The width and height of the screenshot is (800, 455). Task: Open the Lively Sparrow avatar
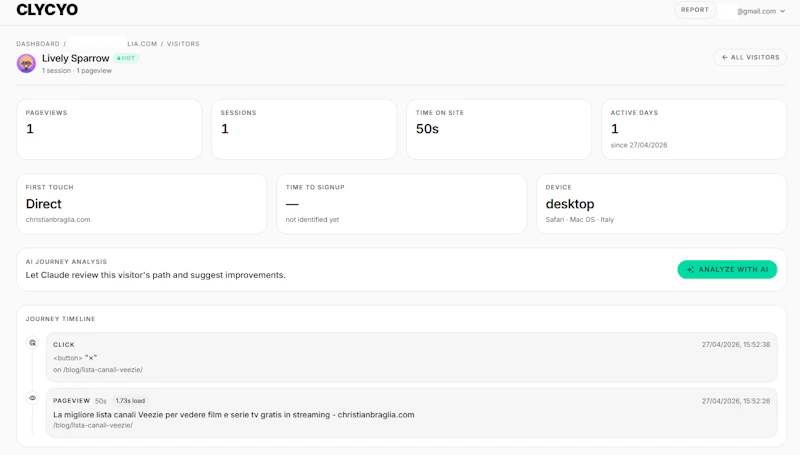click(26, 63)
